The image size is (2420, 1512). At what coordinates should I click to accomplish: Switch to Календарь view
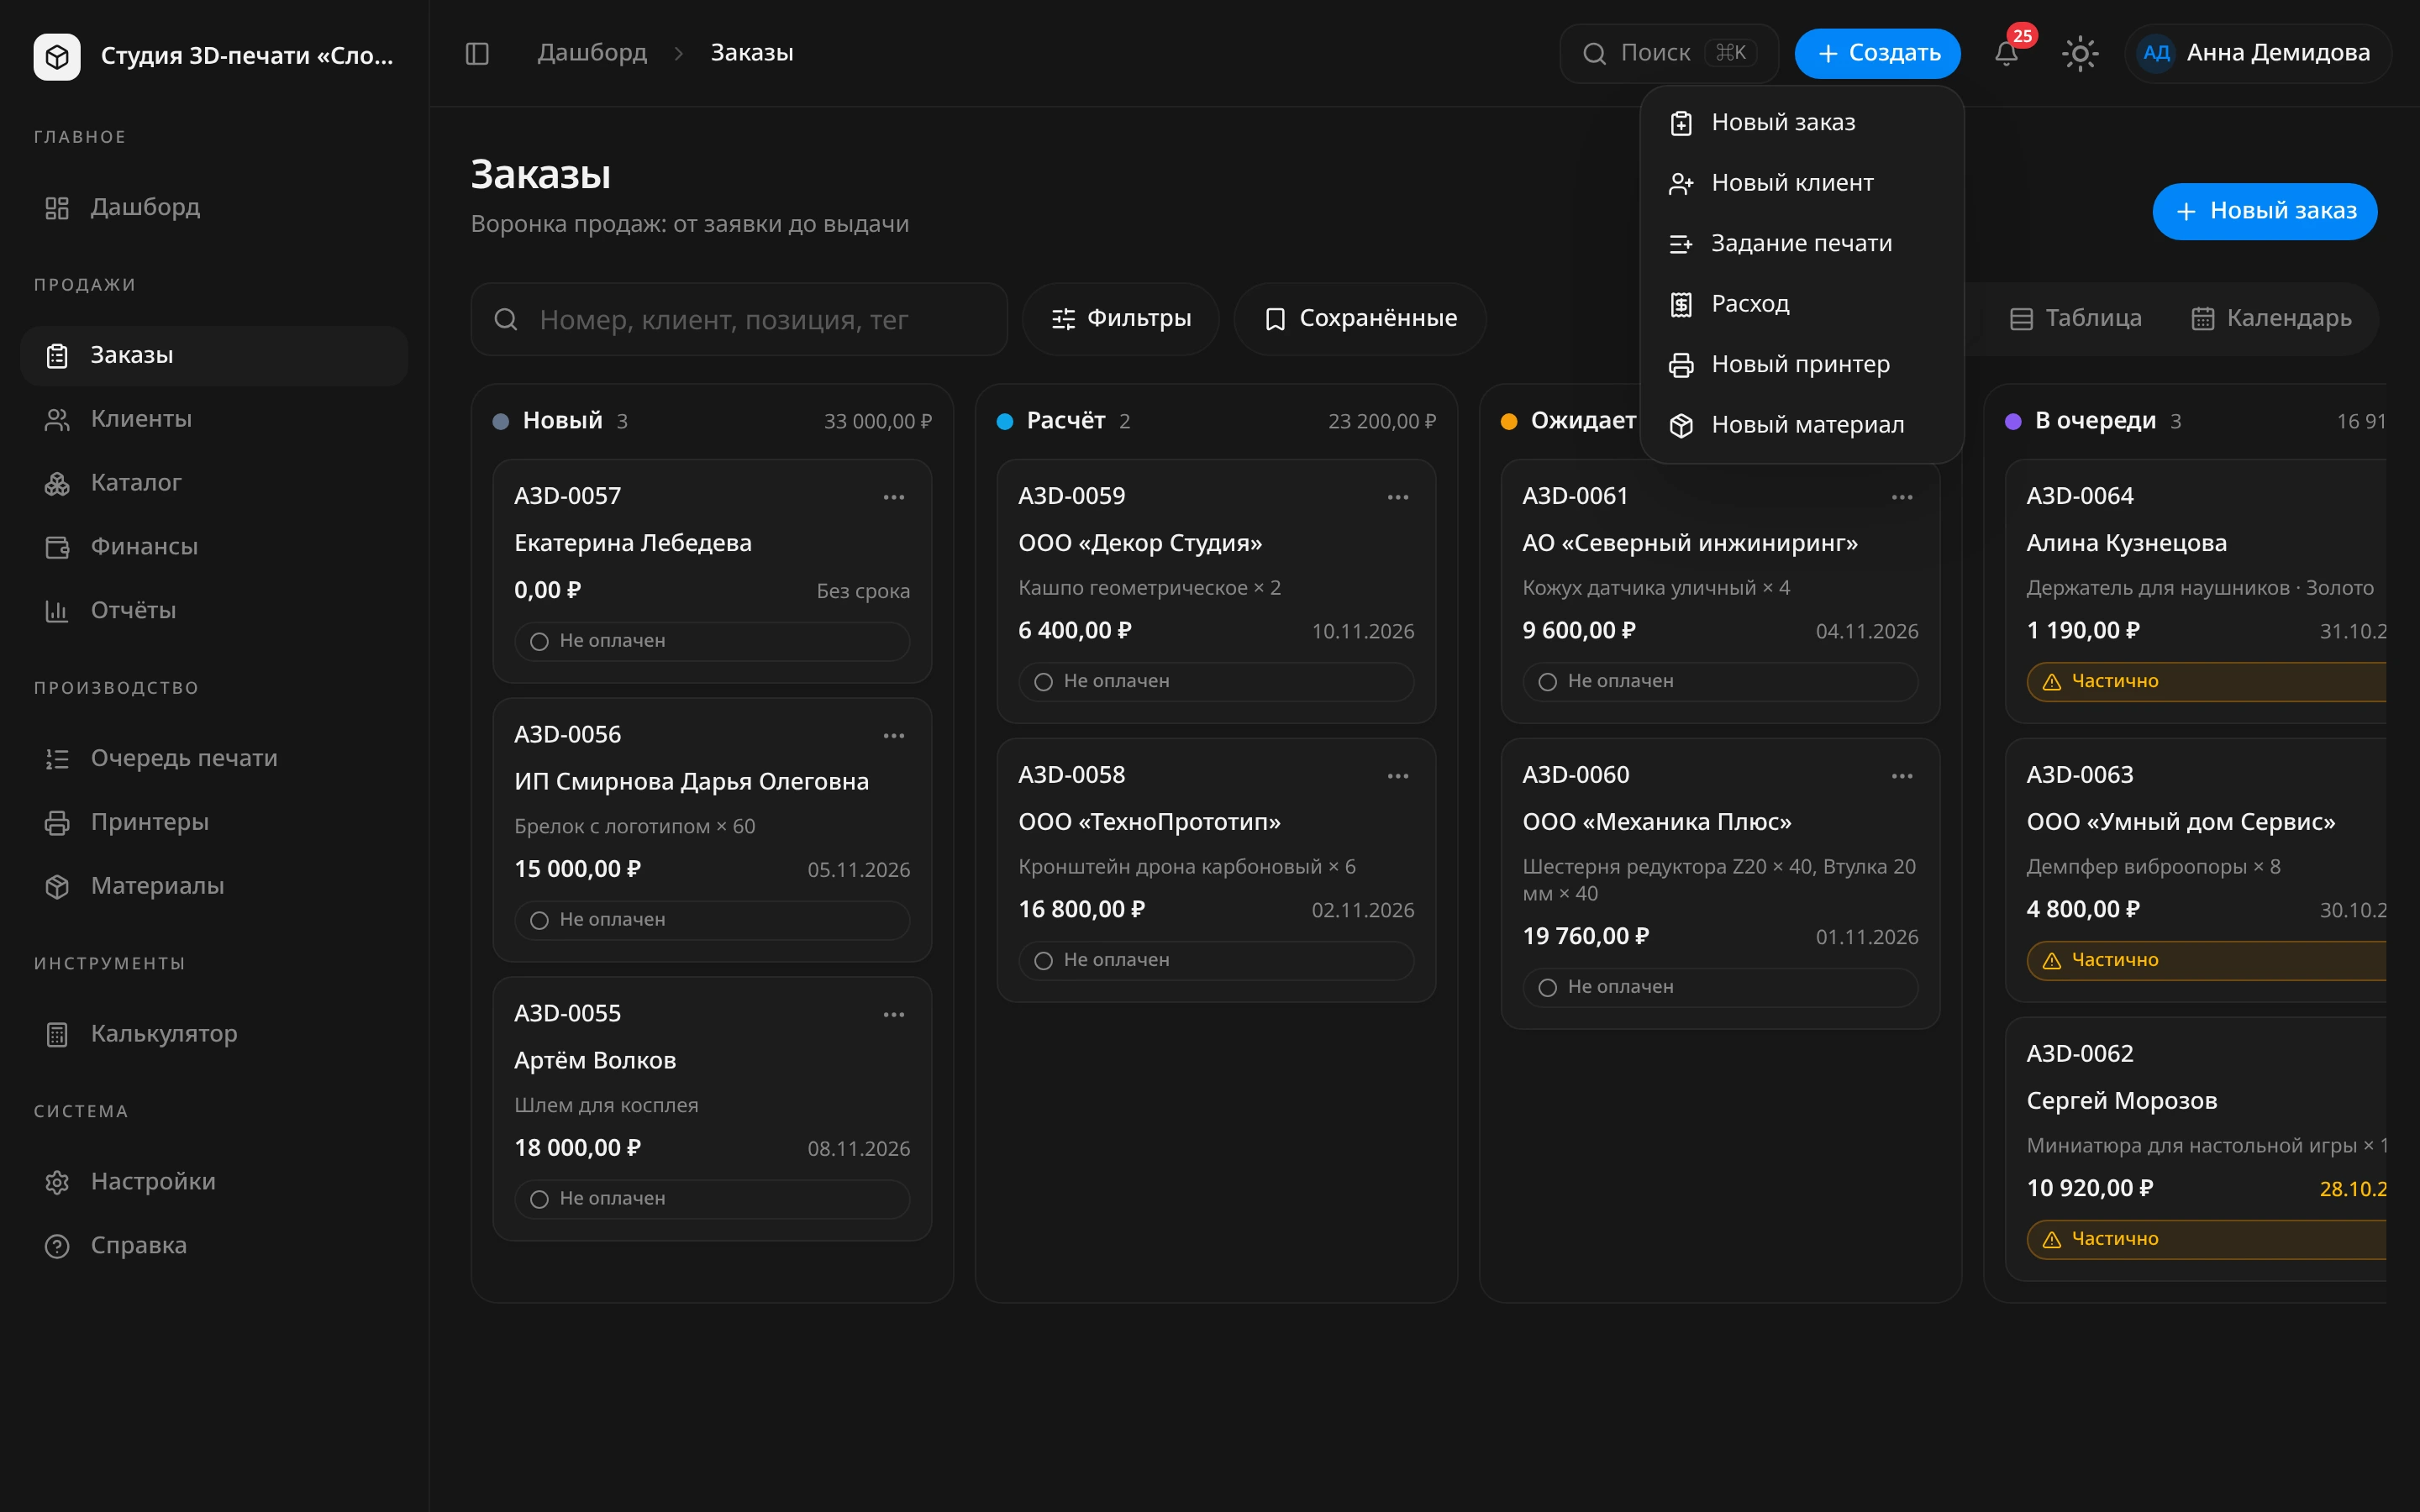point(2271,319)
